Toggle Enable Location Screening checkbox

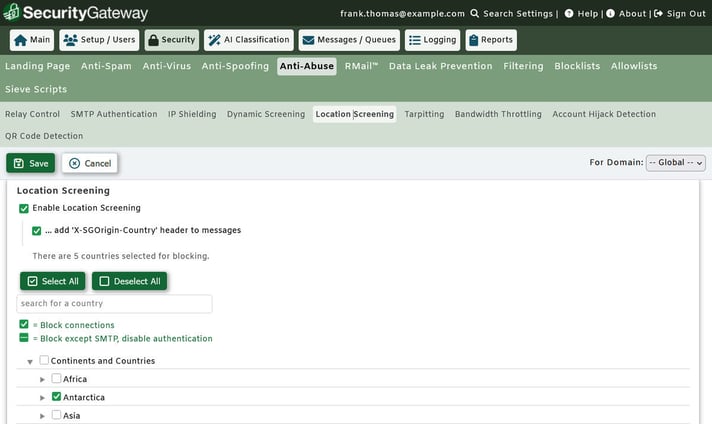(x=24, y=208)
